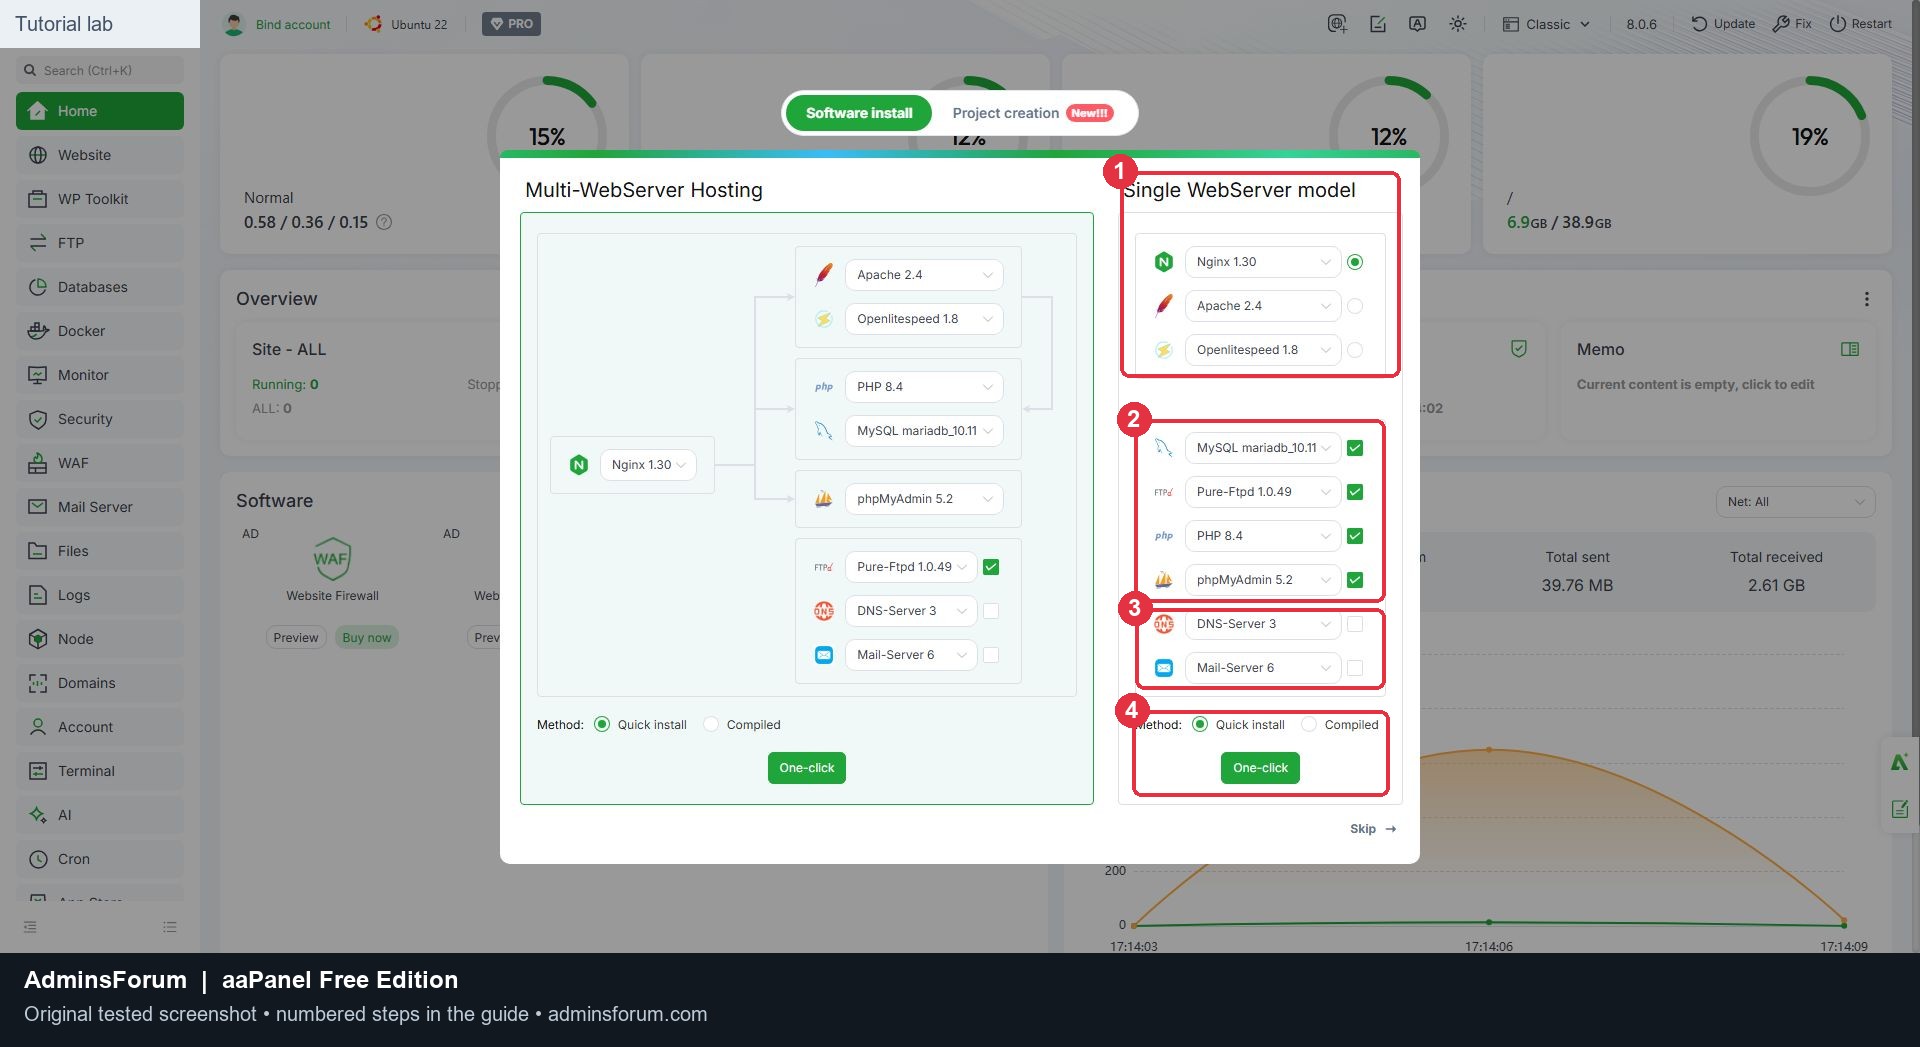The height and width of the screenshot is (1047, 1920).
Task: Select the Software install tab
Action: pos(859,113)
